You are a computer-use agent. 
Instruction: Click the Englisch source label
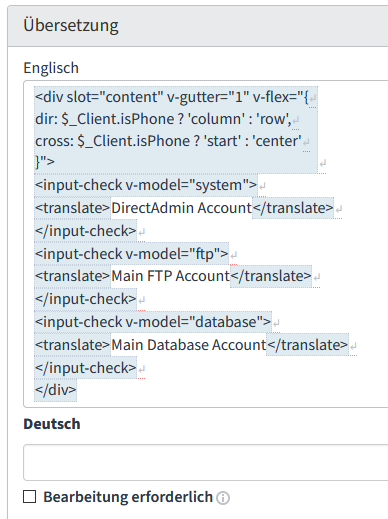pos(51,68)
